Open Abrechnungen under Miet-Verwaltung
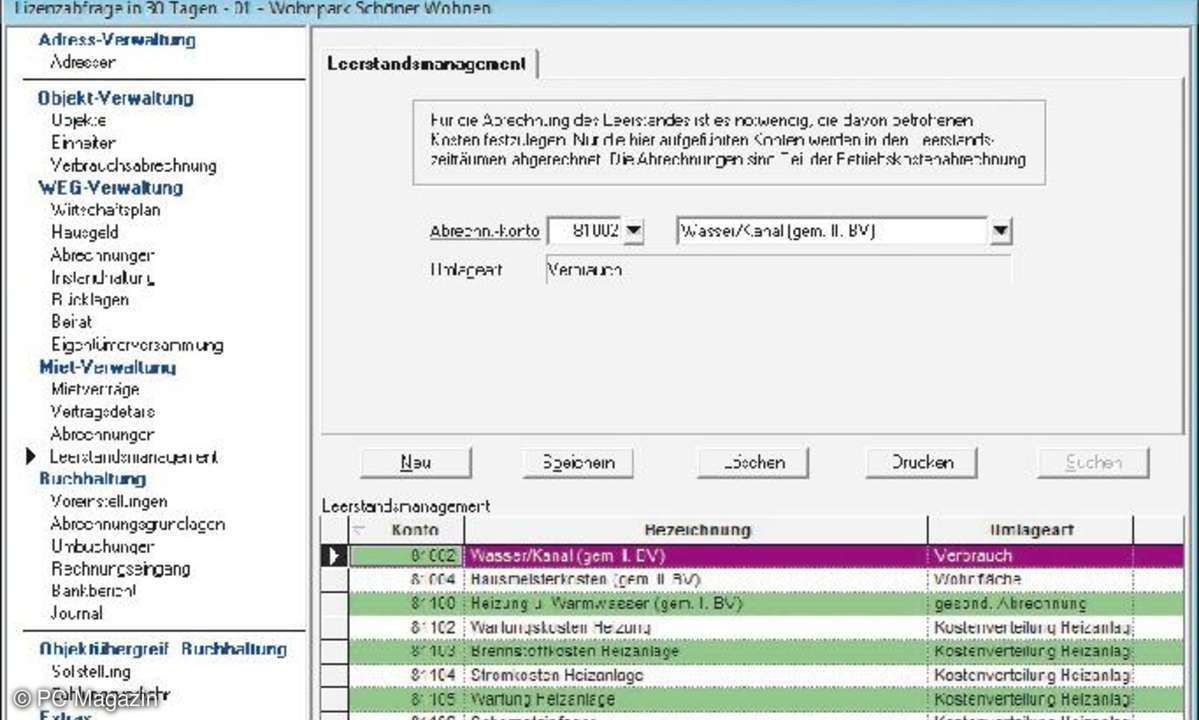 point(102,434)
